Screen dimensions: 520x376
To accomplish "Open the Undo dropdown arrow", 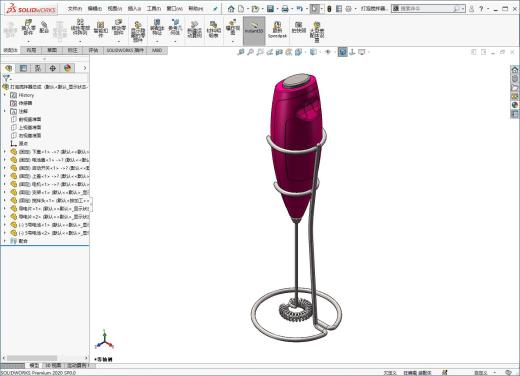I will pyautogui.click(x=307, y=9).
